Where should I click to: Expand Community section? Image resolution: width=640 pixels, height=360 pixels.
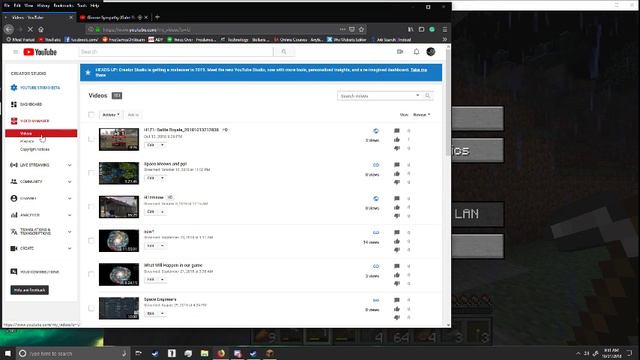69,182
